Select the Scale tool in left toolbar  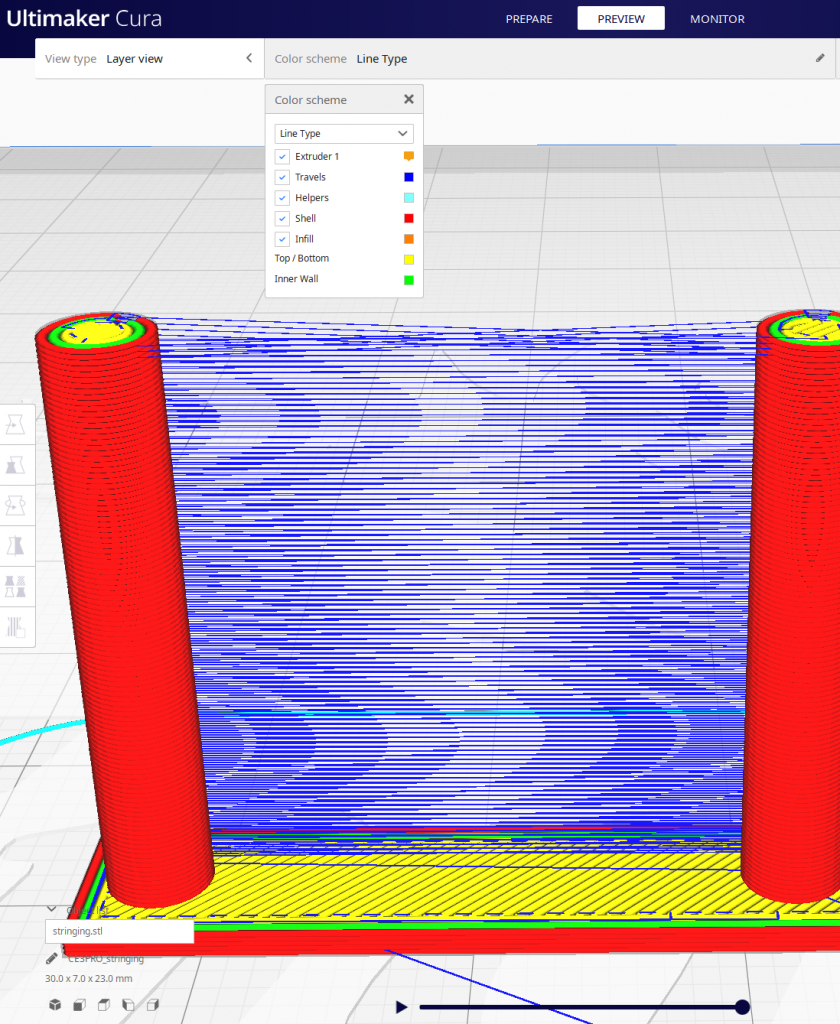[x=16, y=465]
